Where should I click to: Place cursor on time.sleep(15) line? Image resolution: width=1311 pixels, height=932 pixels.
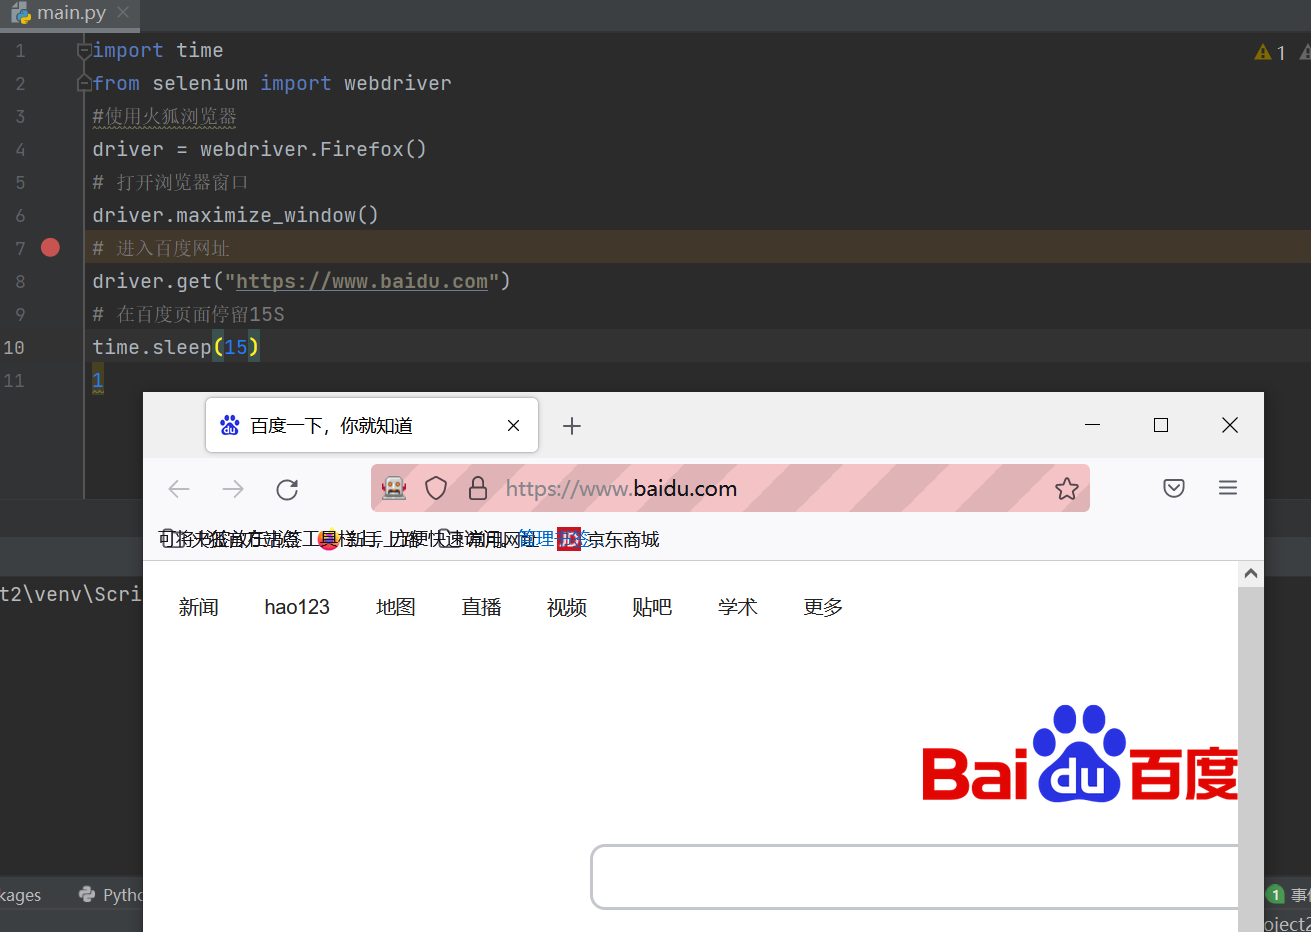(x=176, y=347)
